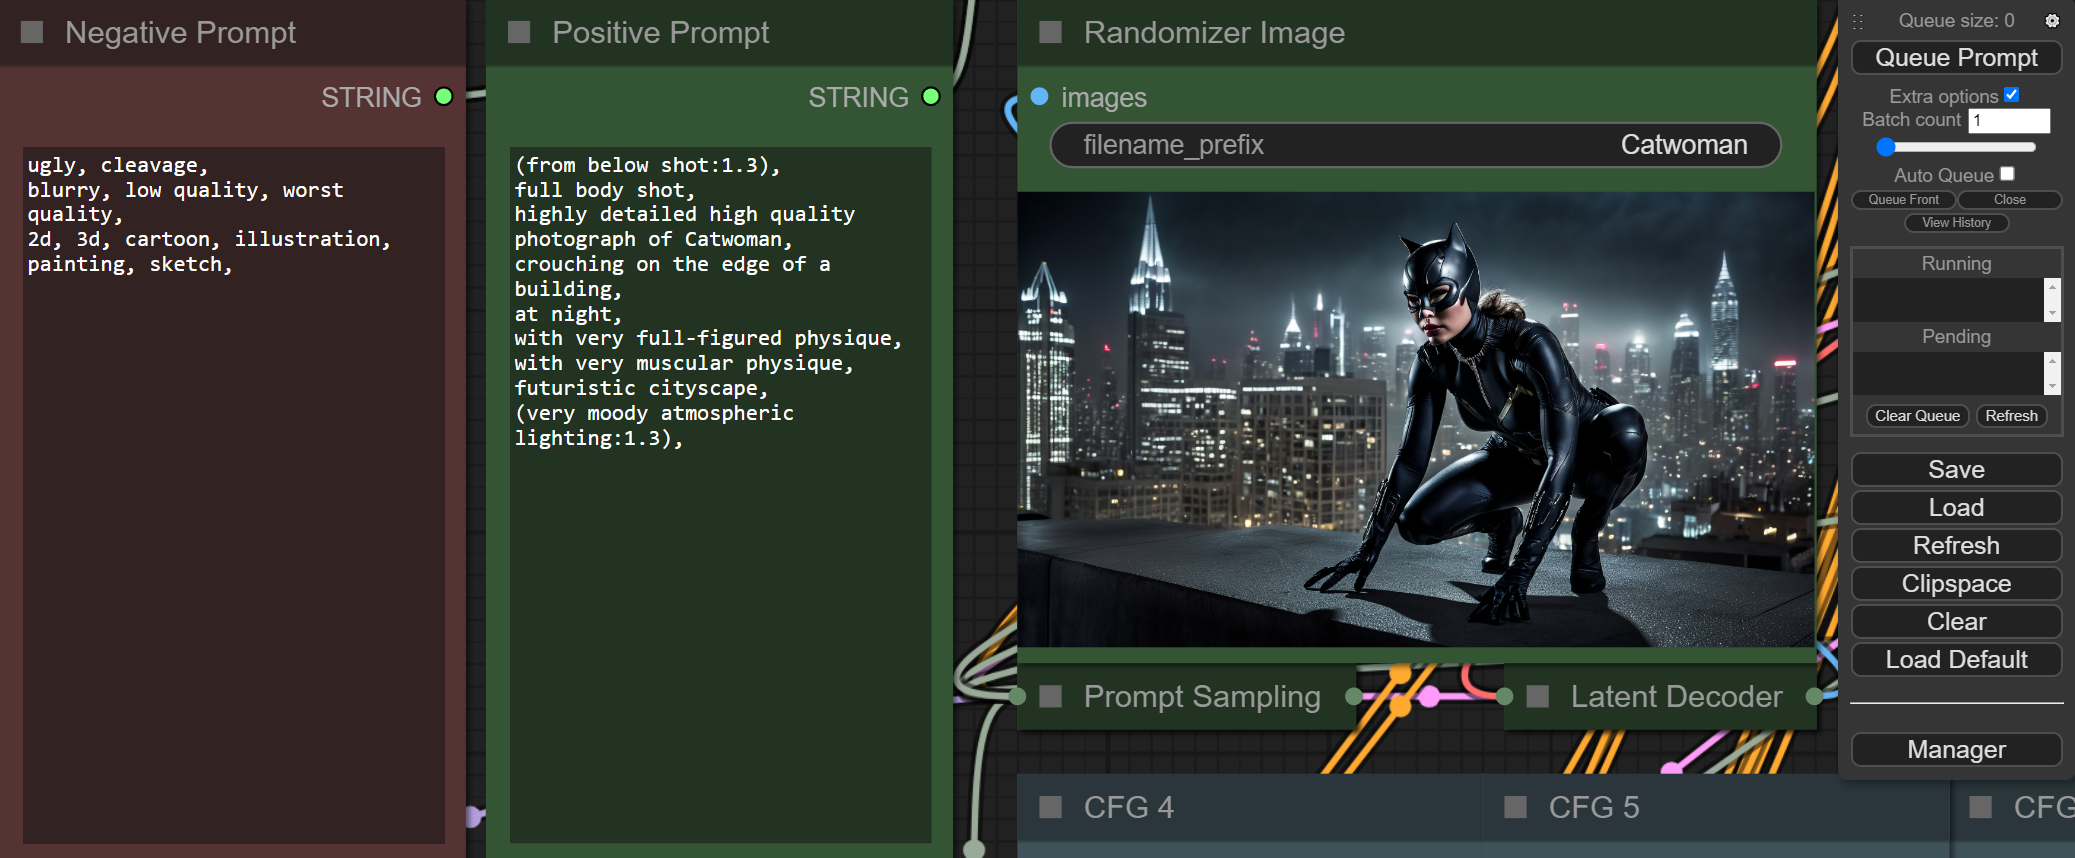
Task: Expand the CFG 5 group using its square
Action: click(x=1516, y=808)
